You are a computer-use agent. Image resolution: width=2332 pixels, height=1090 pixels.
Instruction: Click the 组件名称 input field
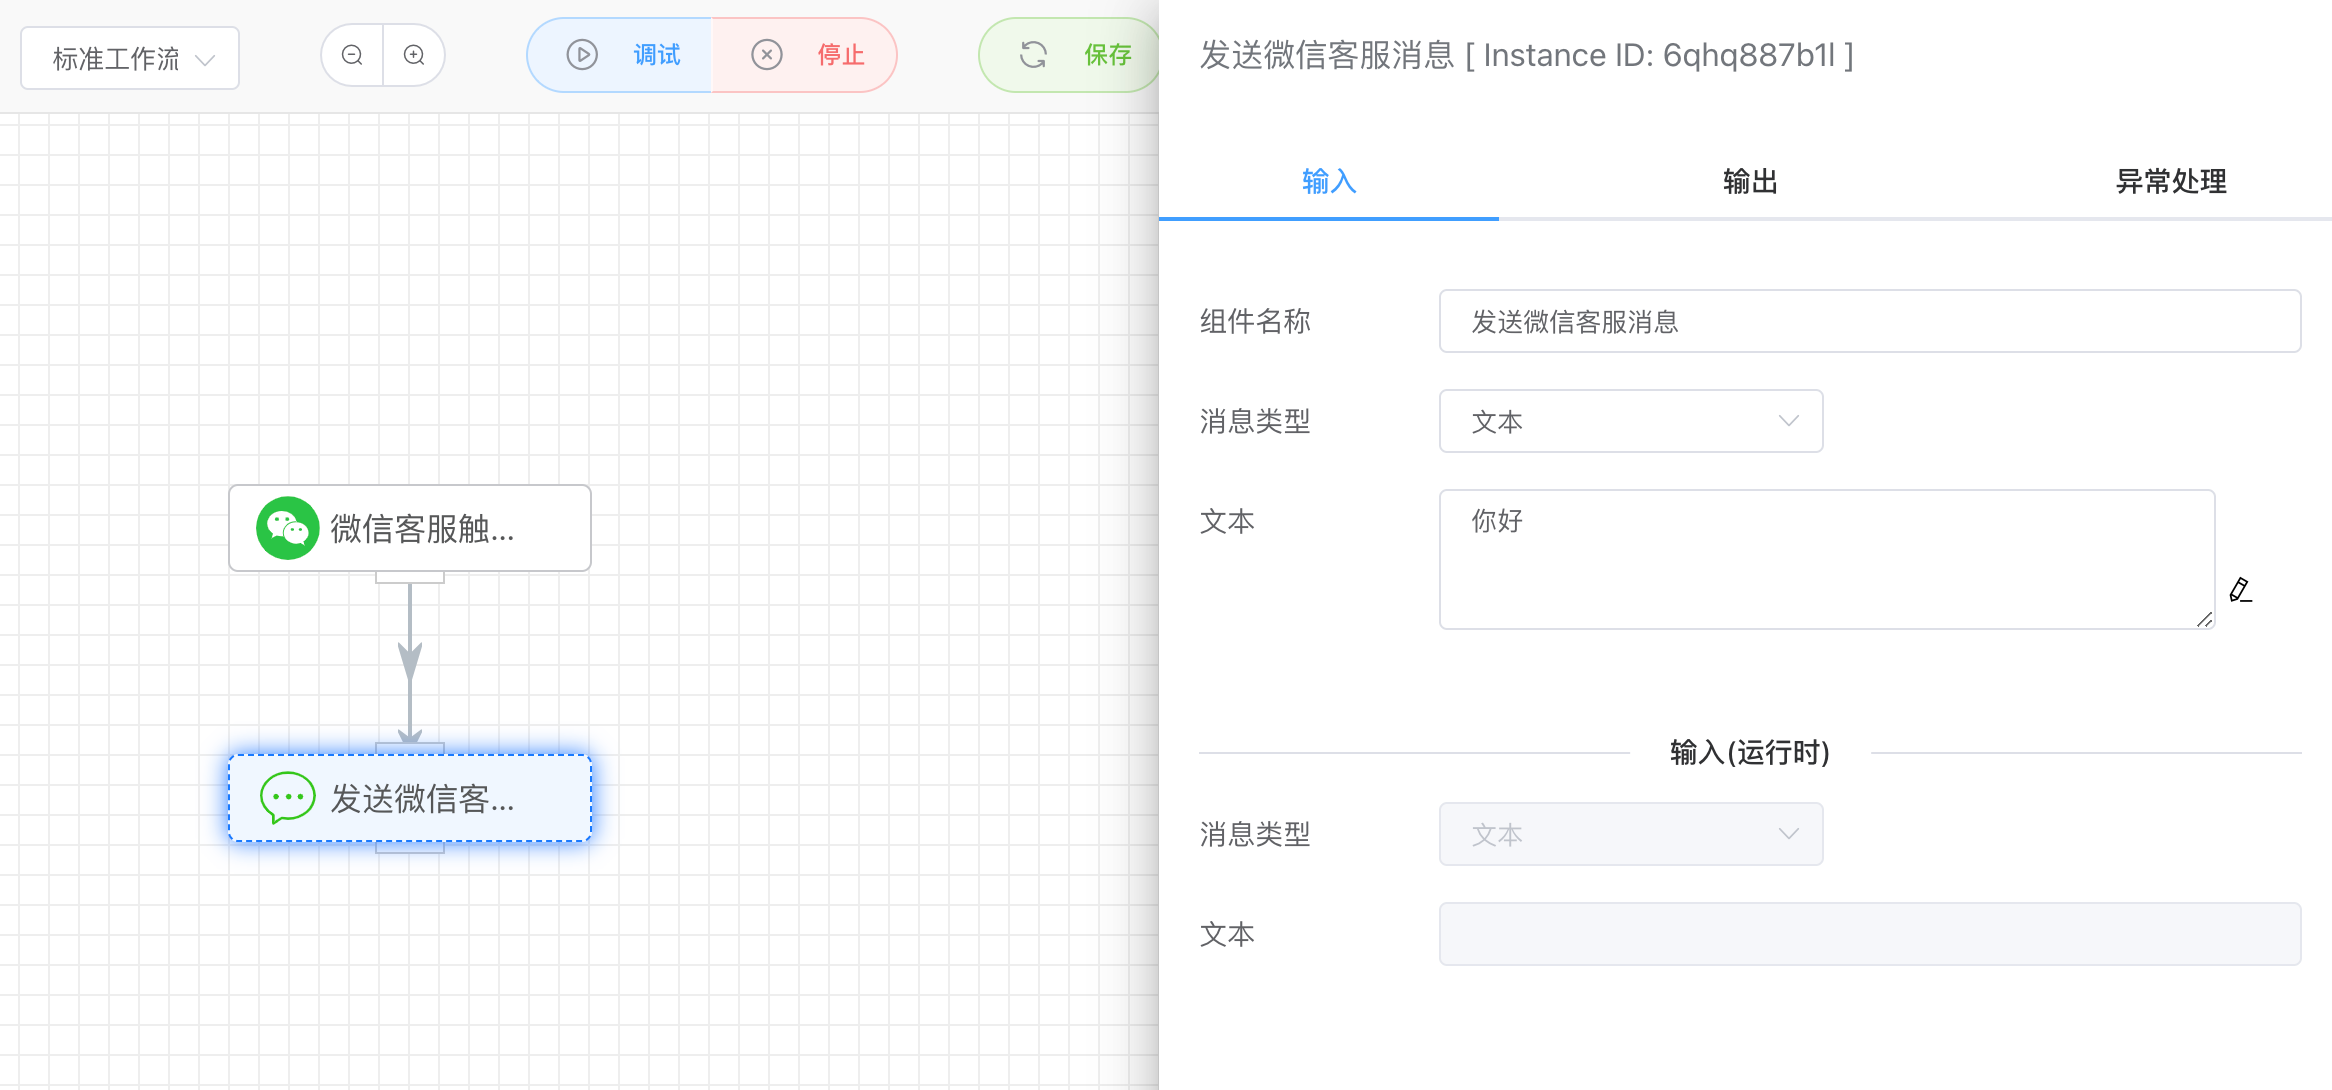pos(1869,321)
